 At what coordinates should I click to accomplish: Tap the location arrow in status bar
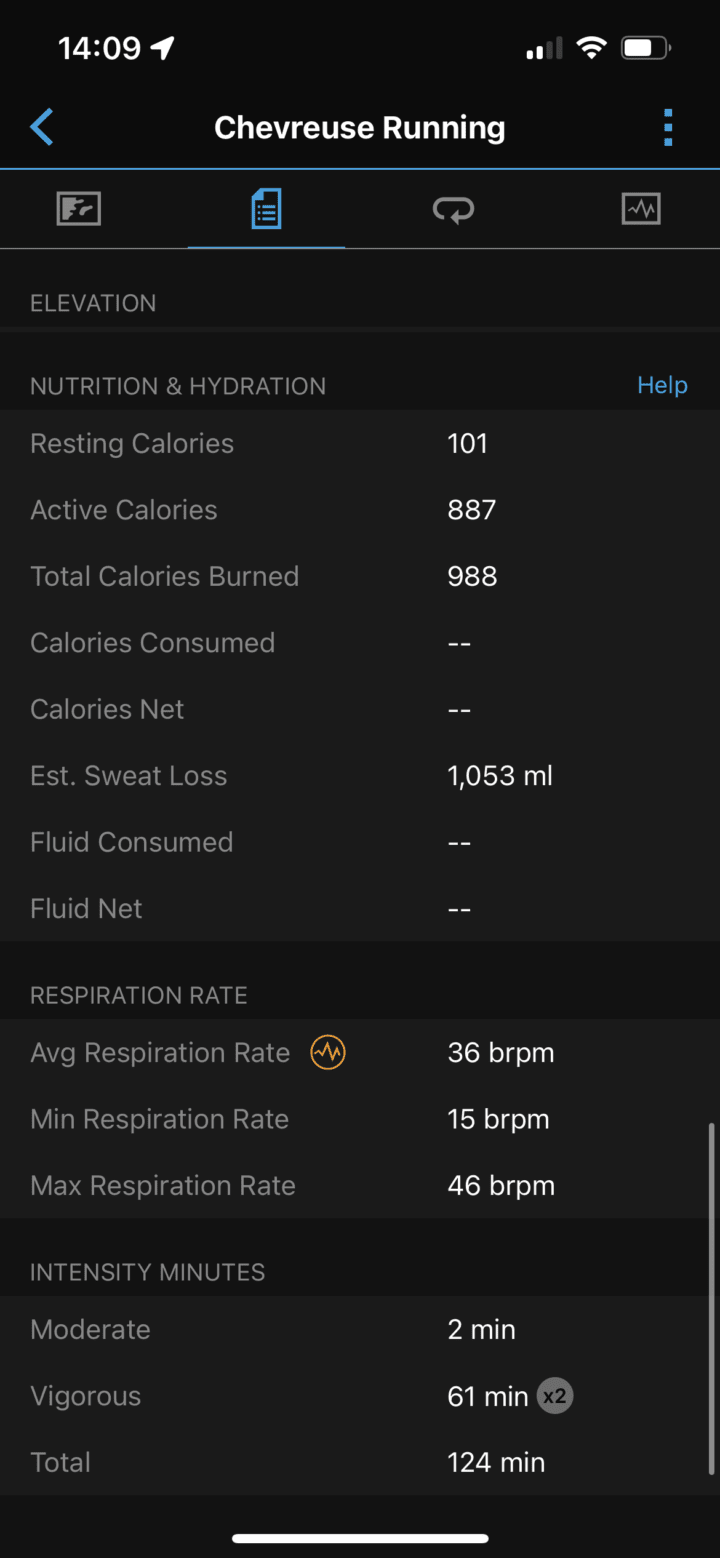tap(162, 48)
